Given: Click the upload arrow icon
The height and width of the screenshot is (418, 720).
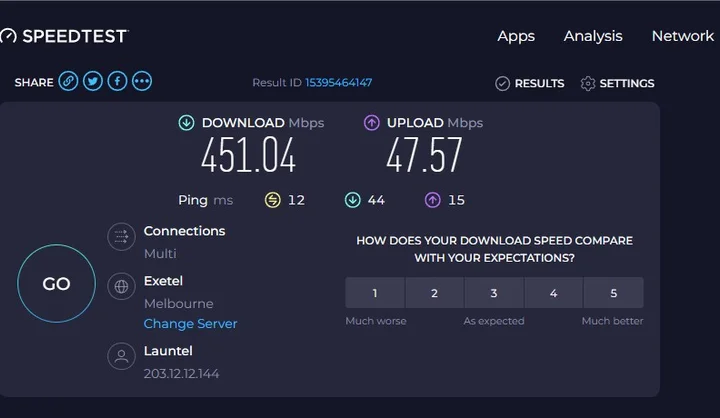Looking at the screenshot, I should (371, 123).
